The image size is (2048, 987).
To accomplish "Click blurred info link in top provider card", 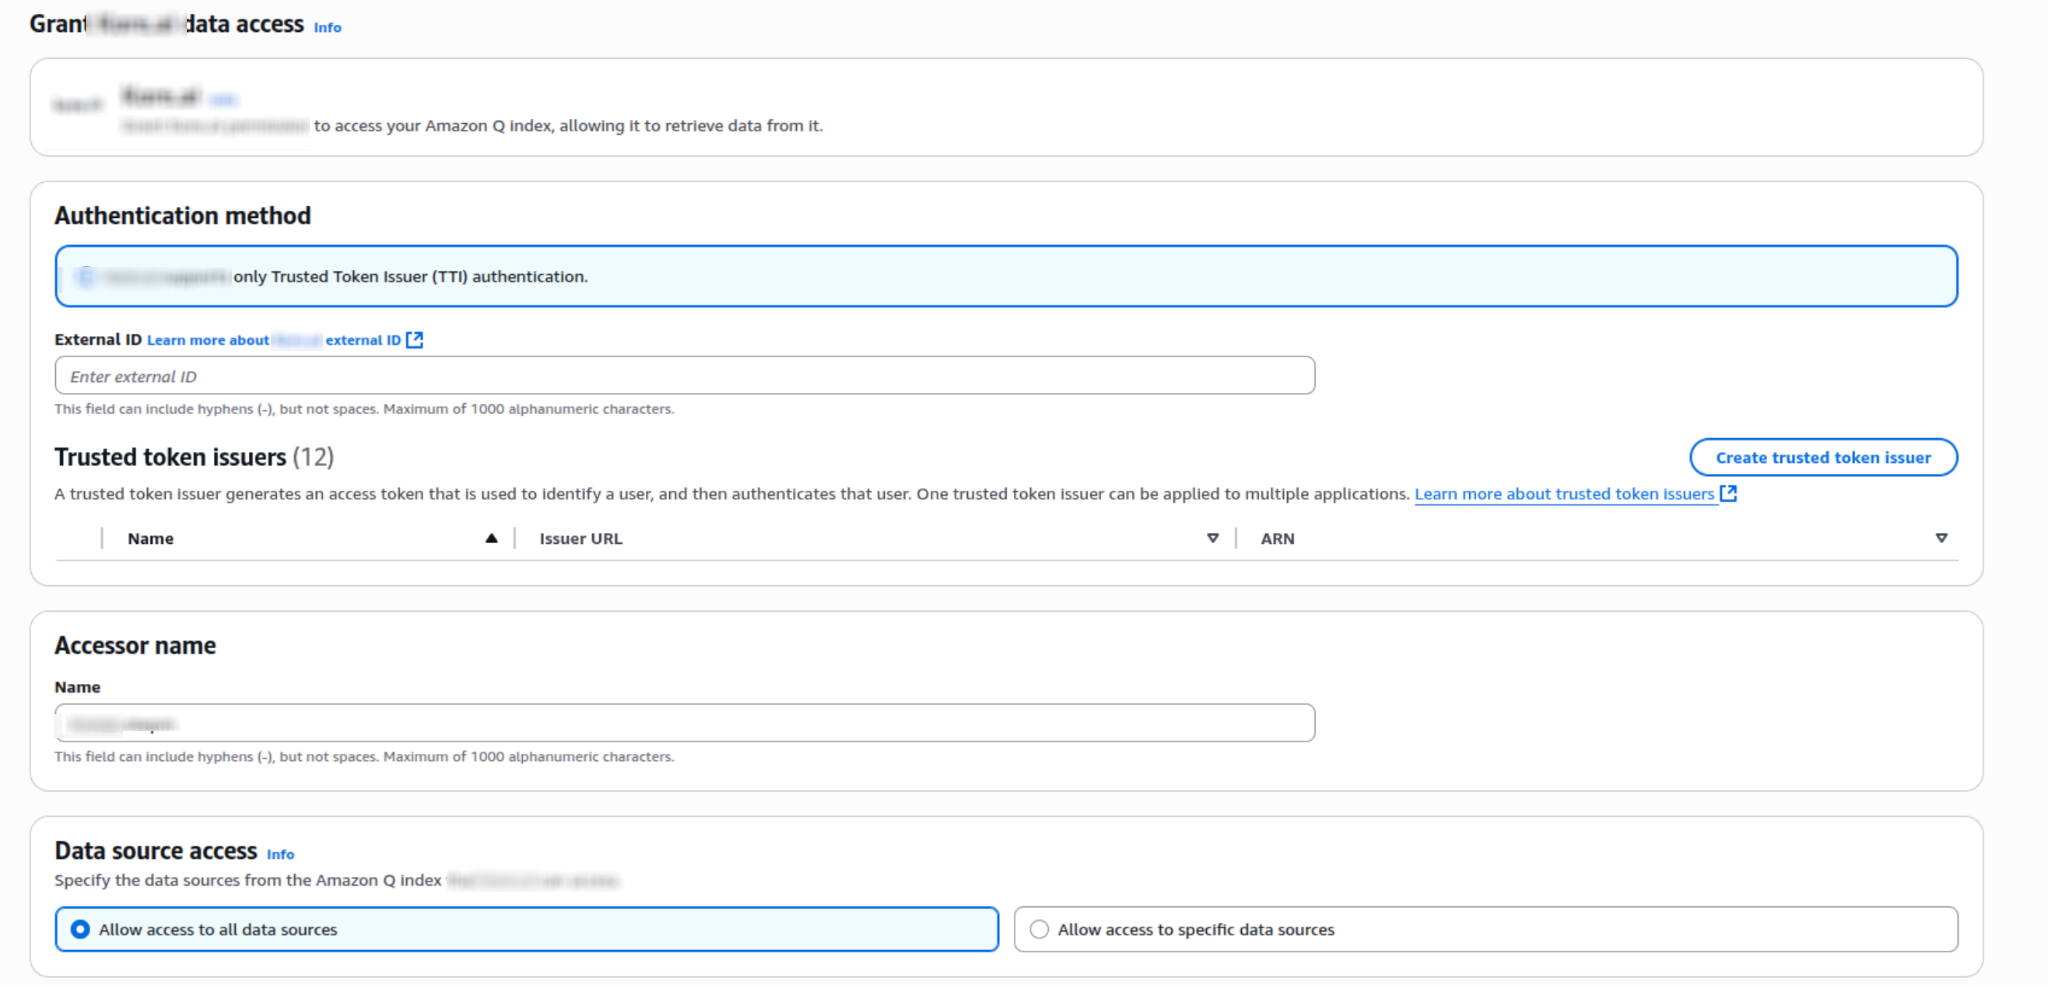I will [223, 99].
